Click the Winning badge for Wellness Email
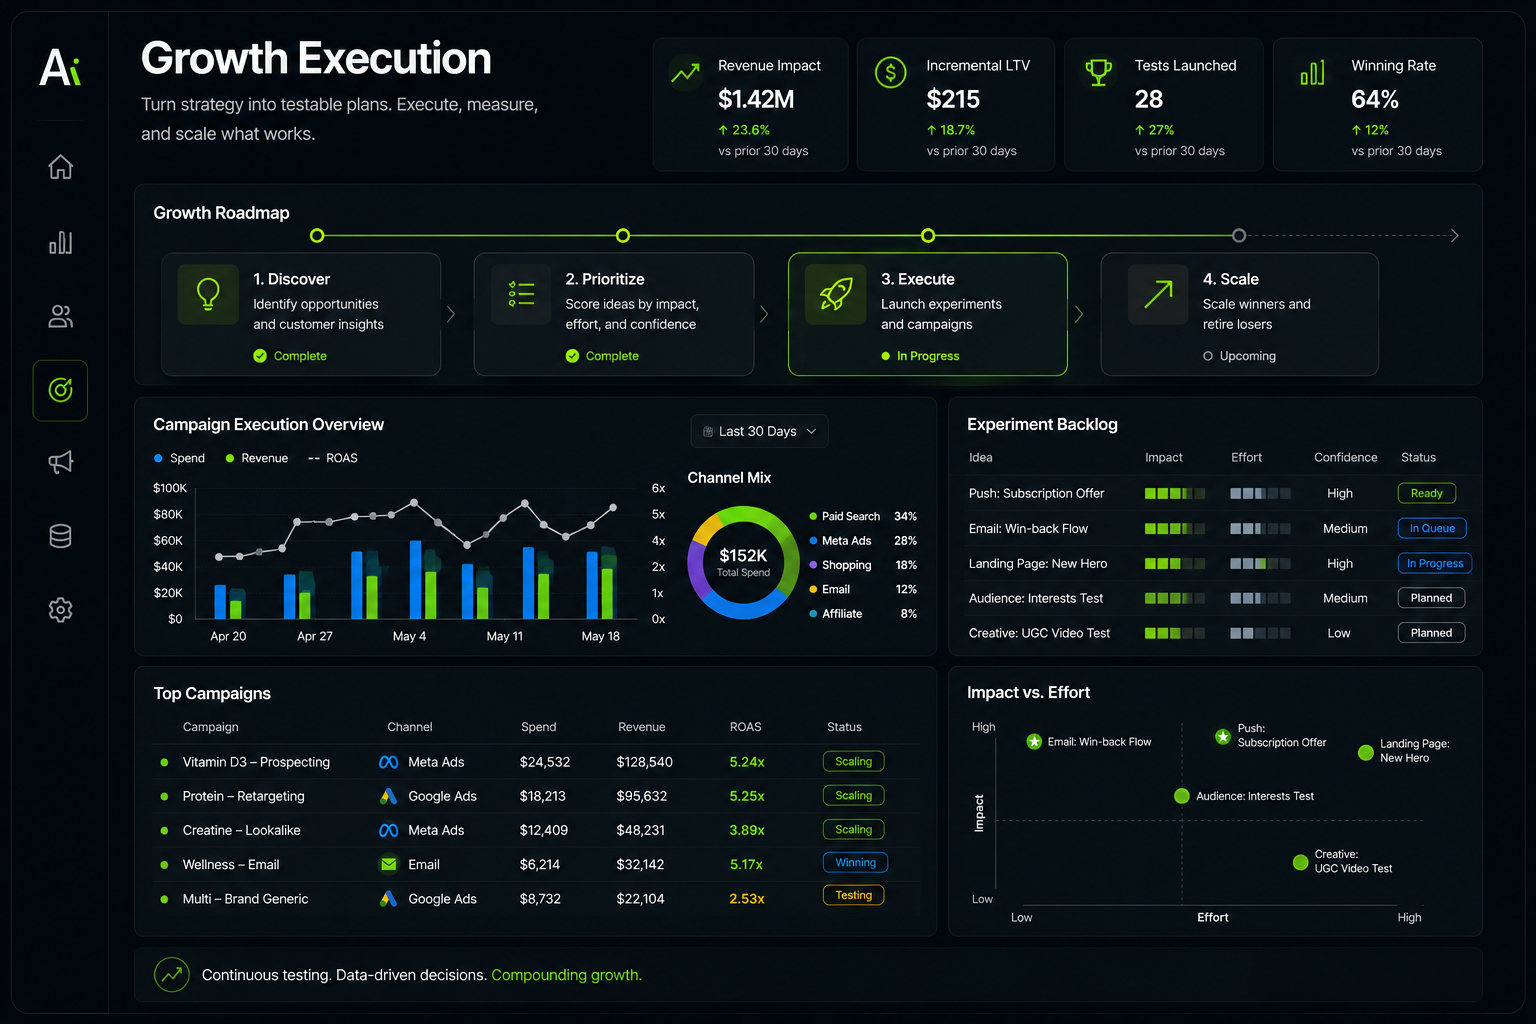The width and height of the screenshot is (1536, 1024). tap(855, 862)
